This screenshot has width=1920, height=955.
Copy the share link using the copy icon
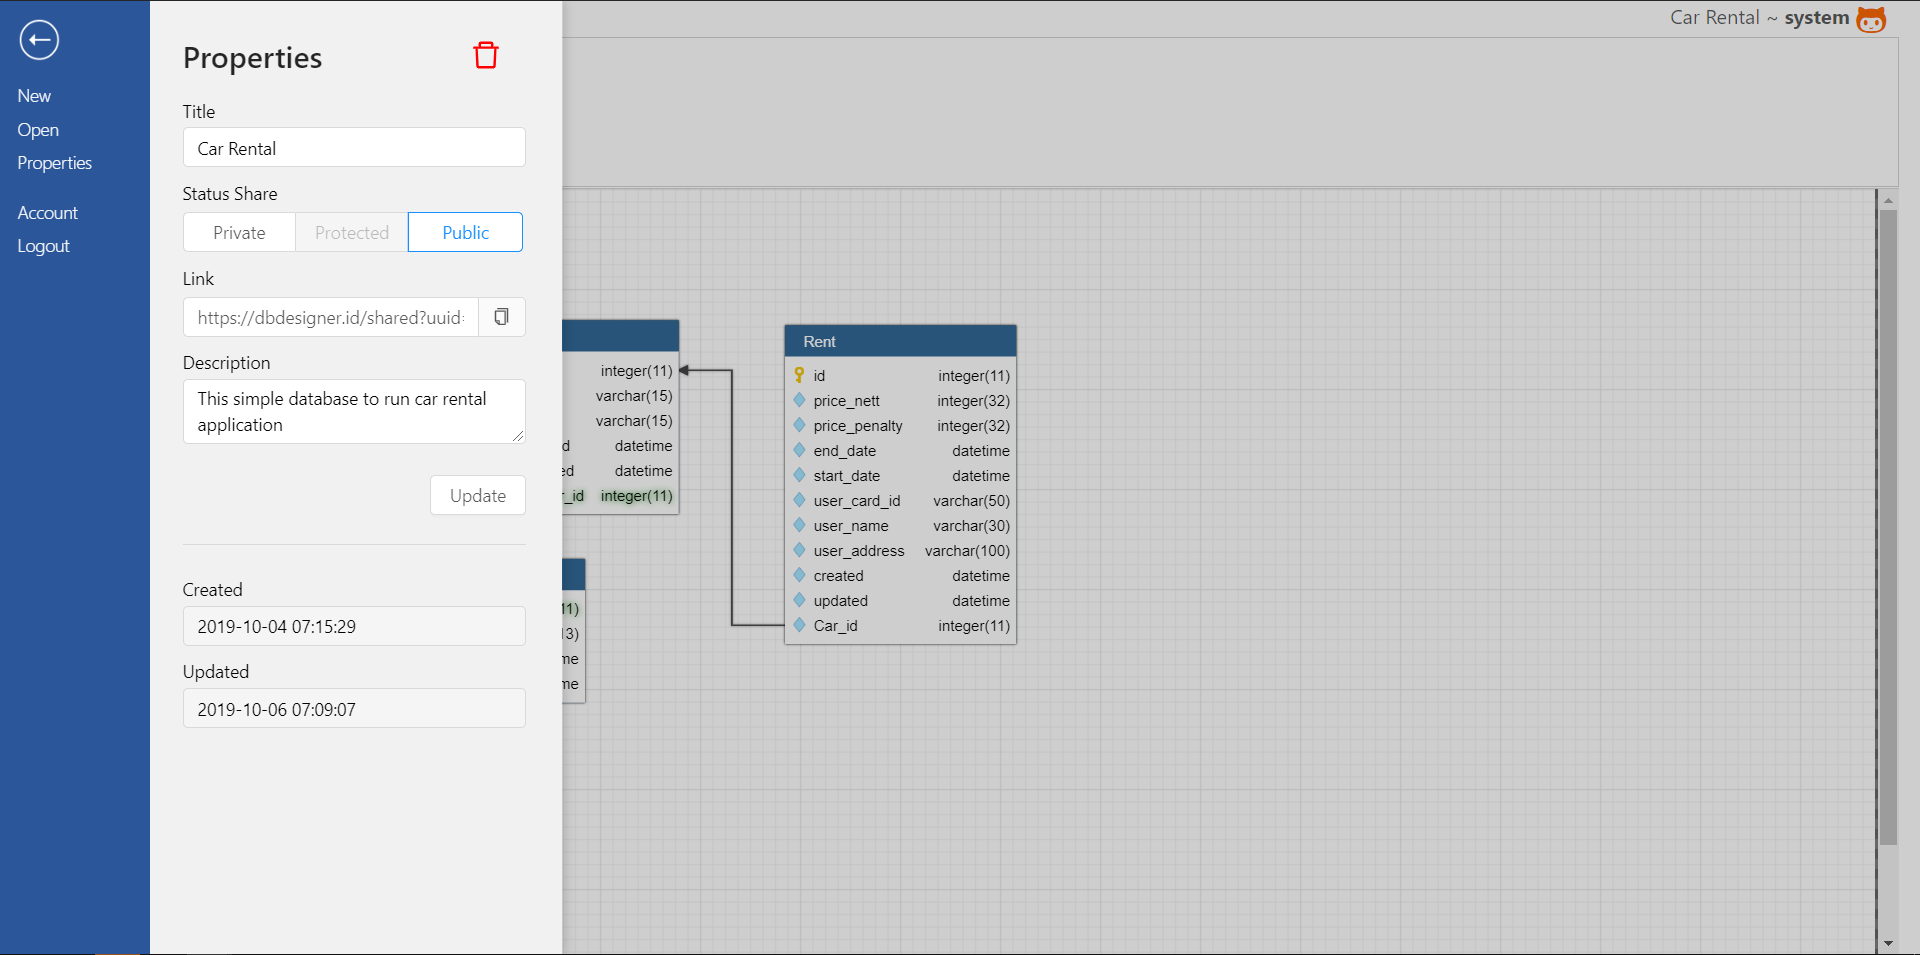coord(501,316)
